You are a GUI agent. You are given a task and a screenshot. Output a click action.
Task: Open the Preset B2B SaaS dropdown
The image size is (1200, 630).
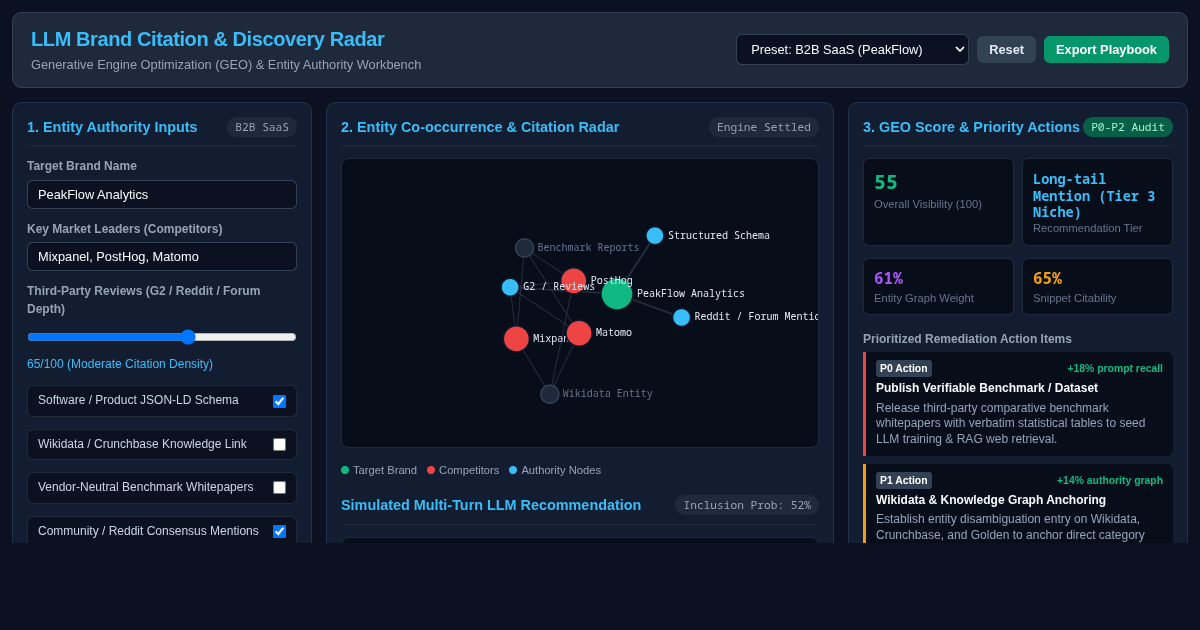852,50
